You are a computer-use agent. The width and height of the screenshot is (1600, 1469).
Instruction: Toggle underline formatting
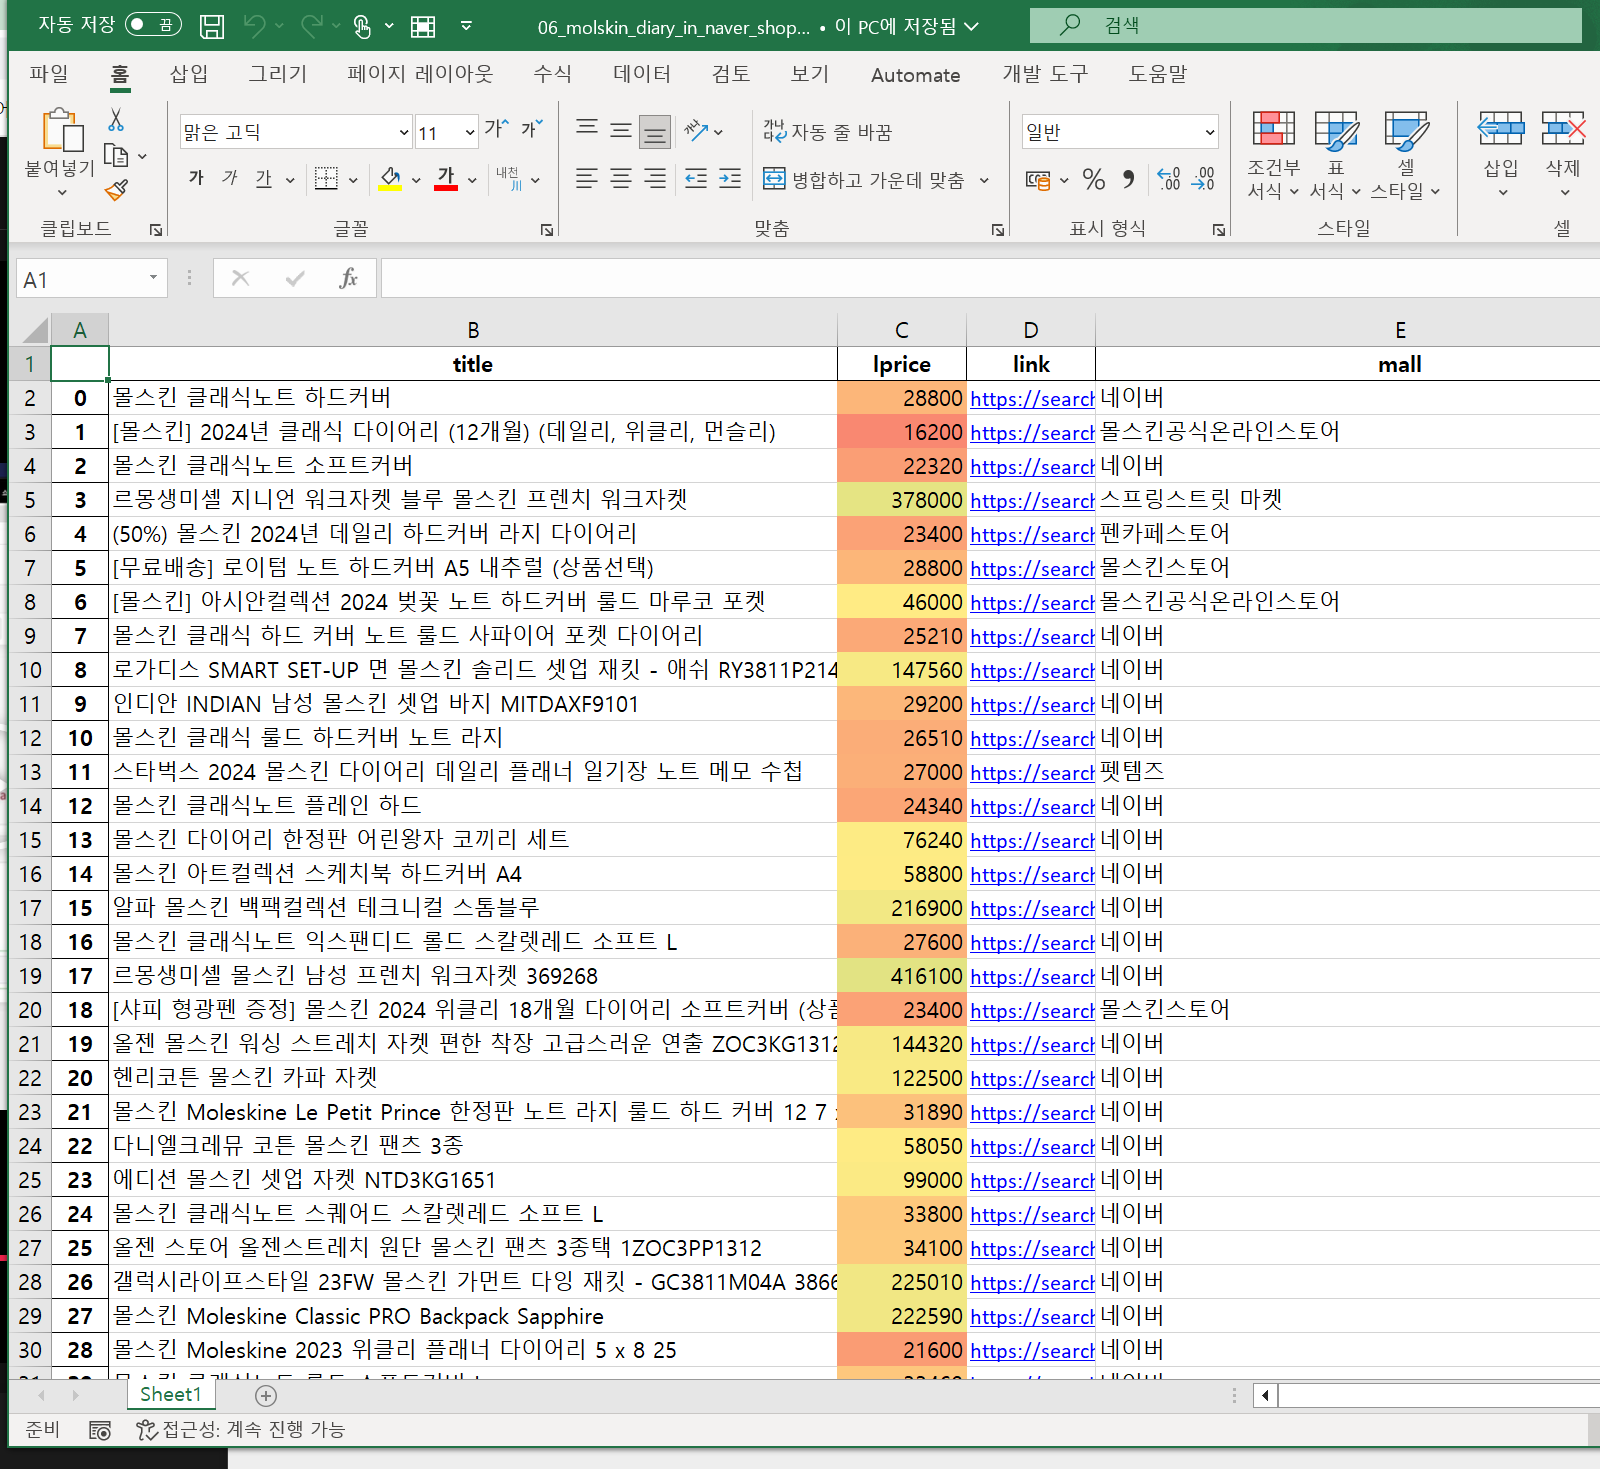click(263, 178)
